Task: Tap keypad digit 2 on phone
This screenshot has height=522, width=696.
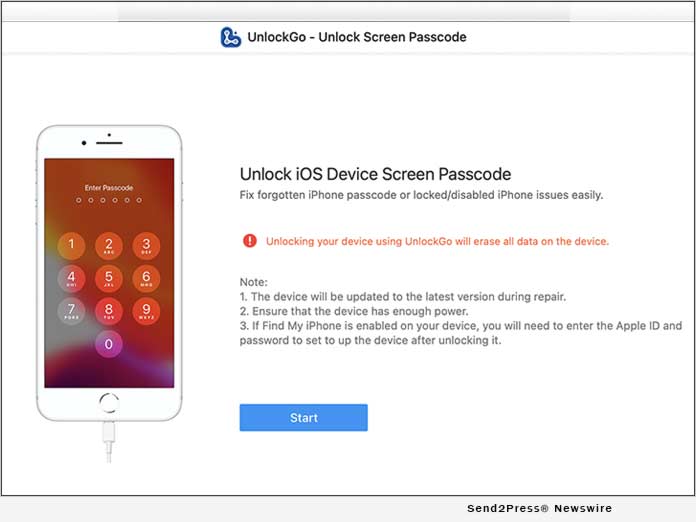Action: click(109, 245)
